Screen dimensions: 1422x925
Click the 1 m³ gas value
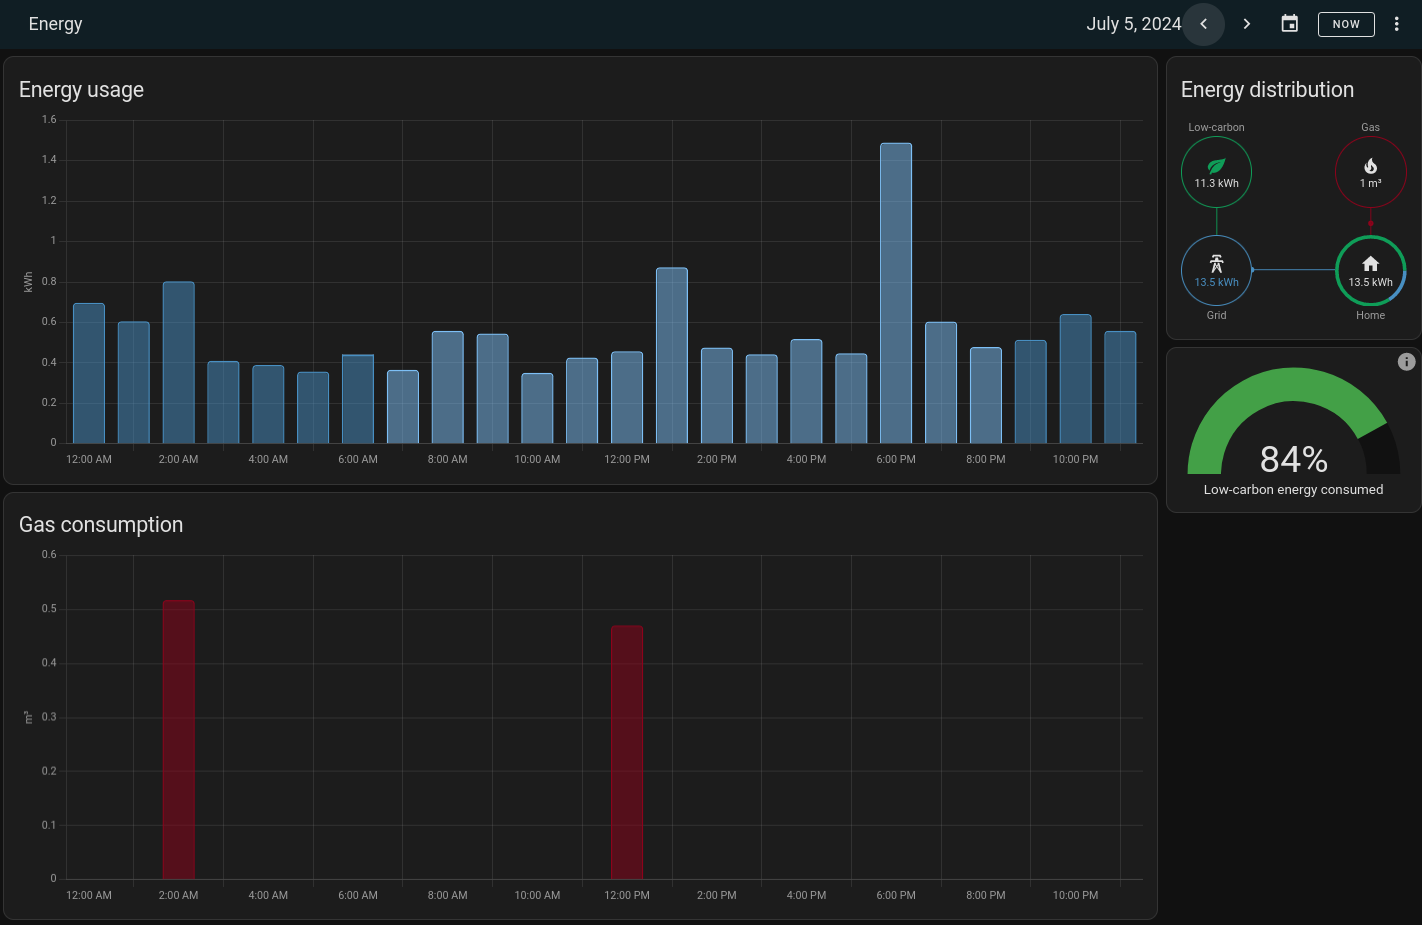point(1370,183)
